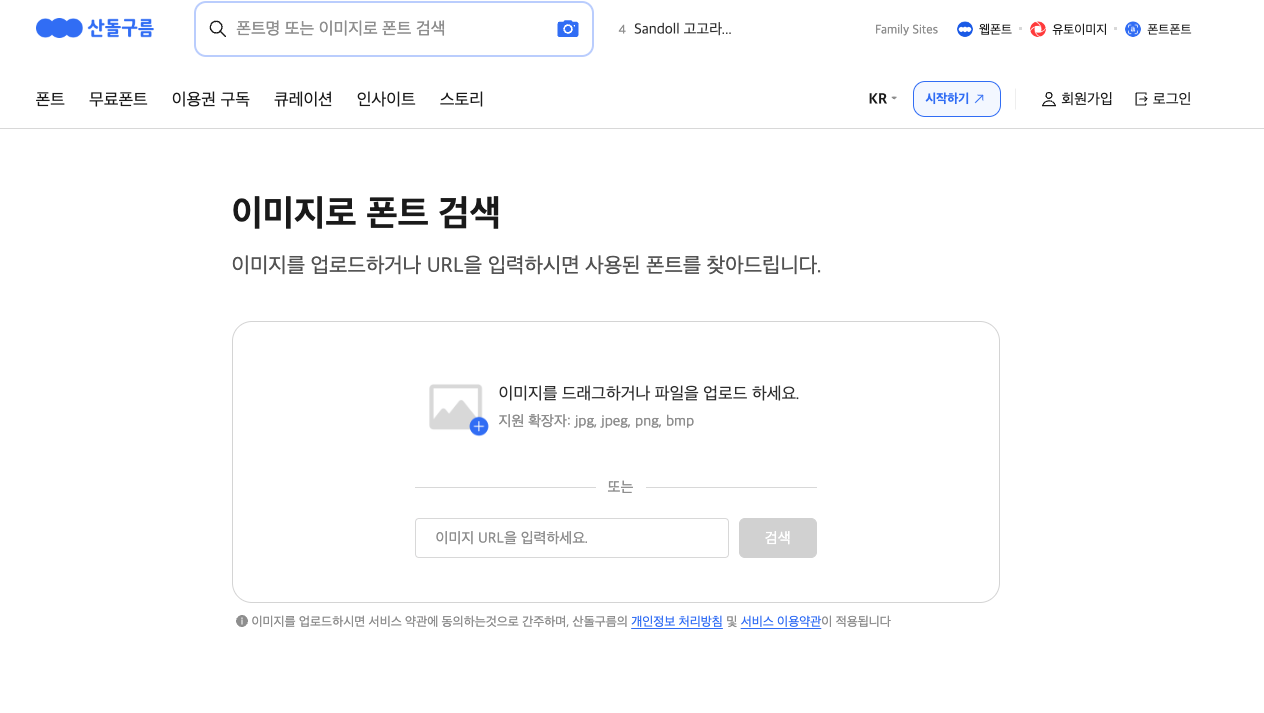Screen dimensions: 1264x713
Task: Open the 큐레이션 menu
Action: [303, 99]
